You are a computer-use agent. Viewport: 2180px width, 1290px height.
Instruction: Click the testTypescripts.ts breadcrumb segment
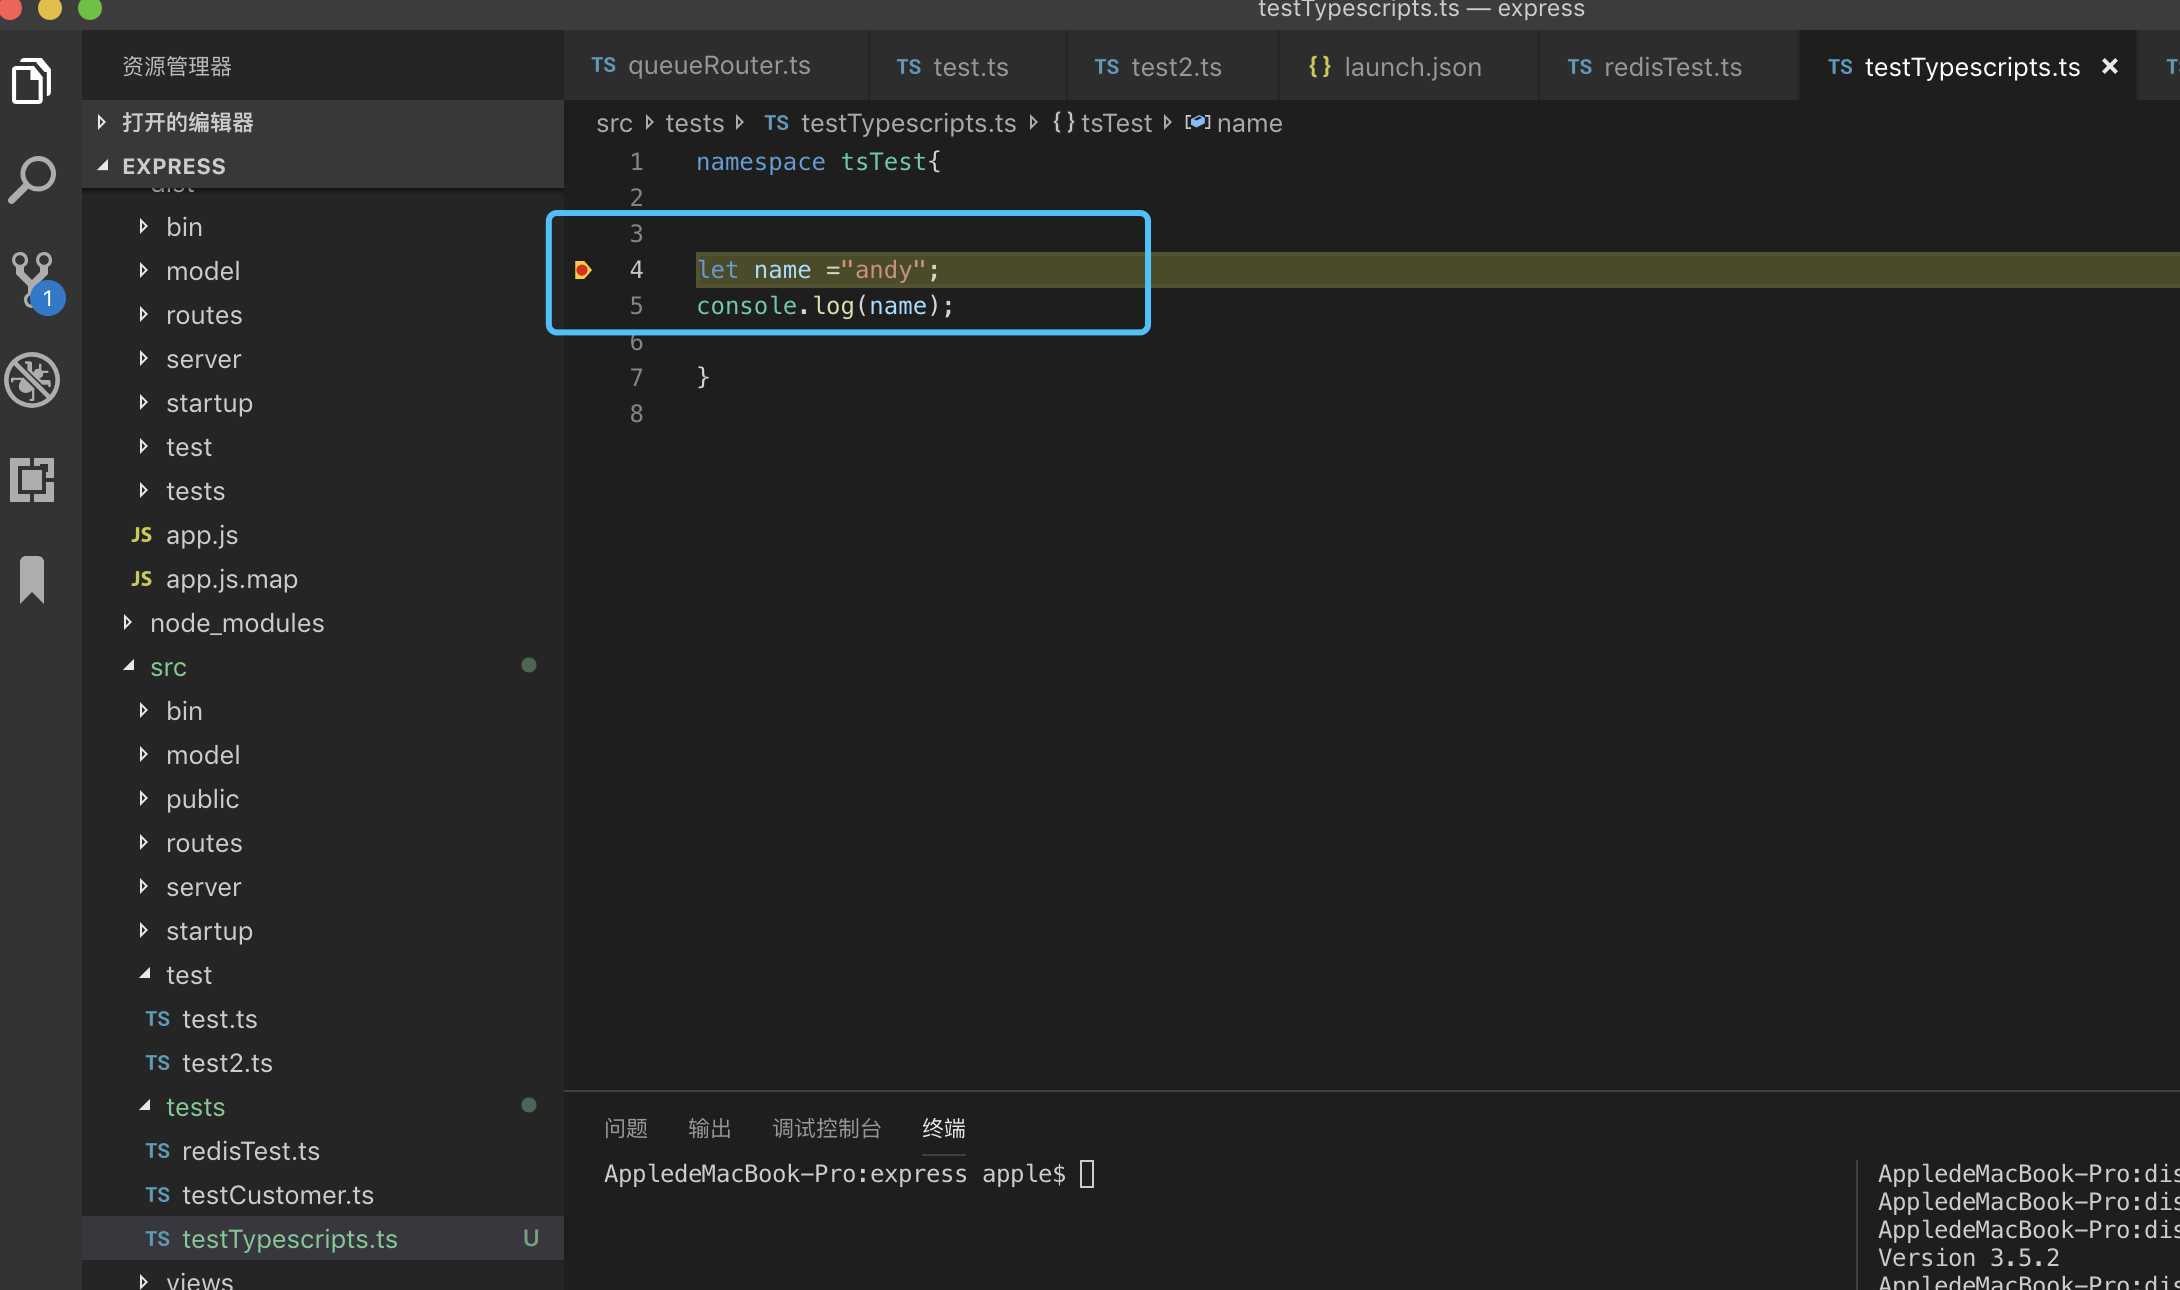click(890, 123)
